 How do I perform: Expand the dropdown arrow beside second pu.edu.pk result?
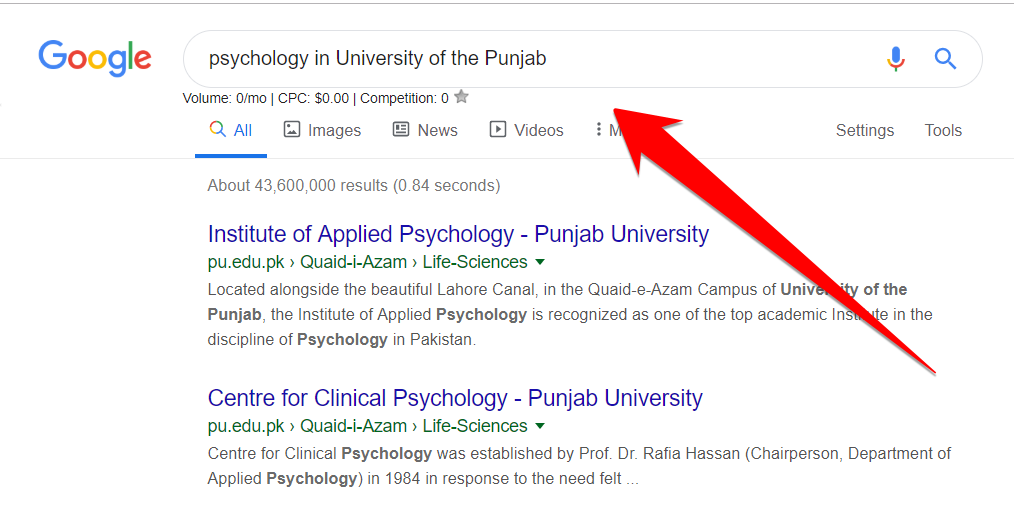tap(540, 426)
